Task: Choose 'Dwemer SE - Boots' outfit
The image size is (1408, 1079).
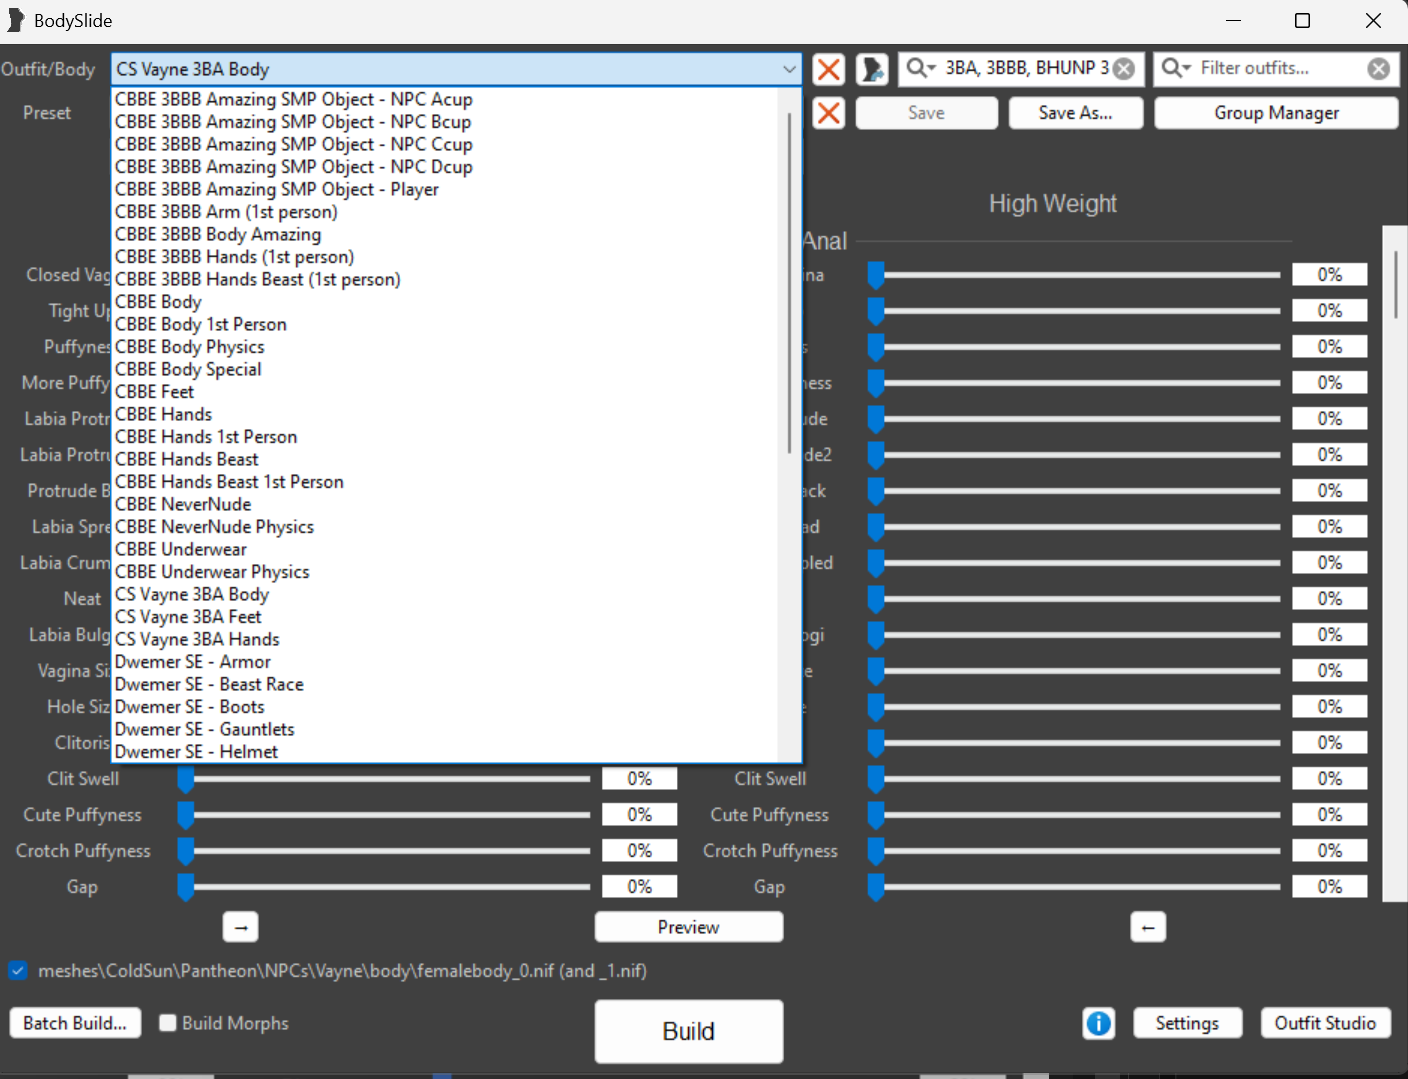Action: point(190,707)
